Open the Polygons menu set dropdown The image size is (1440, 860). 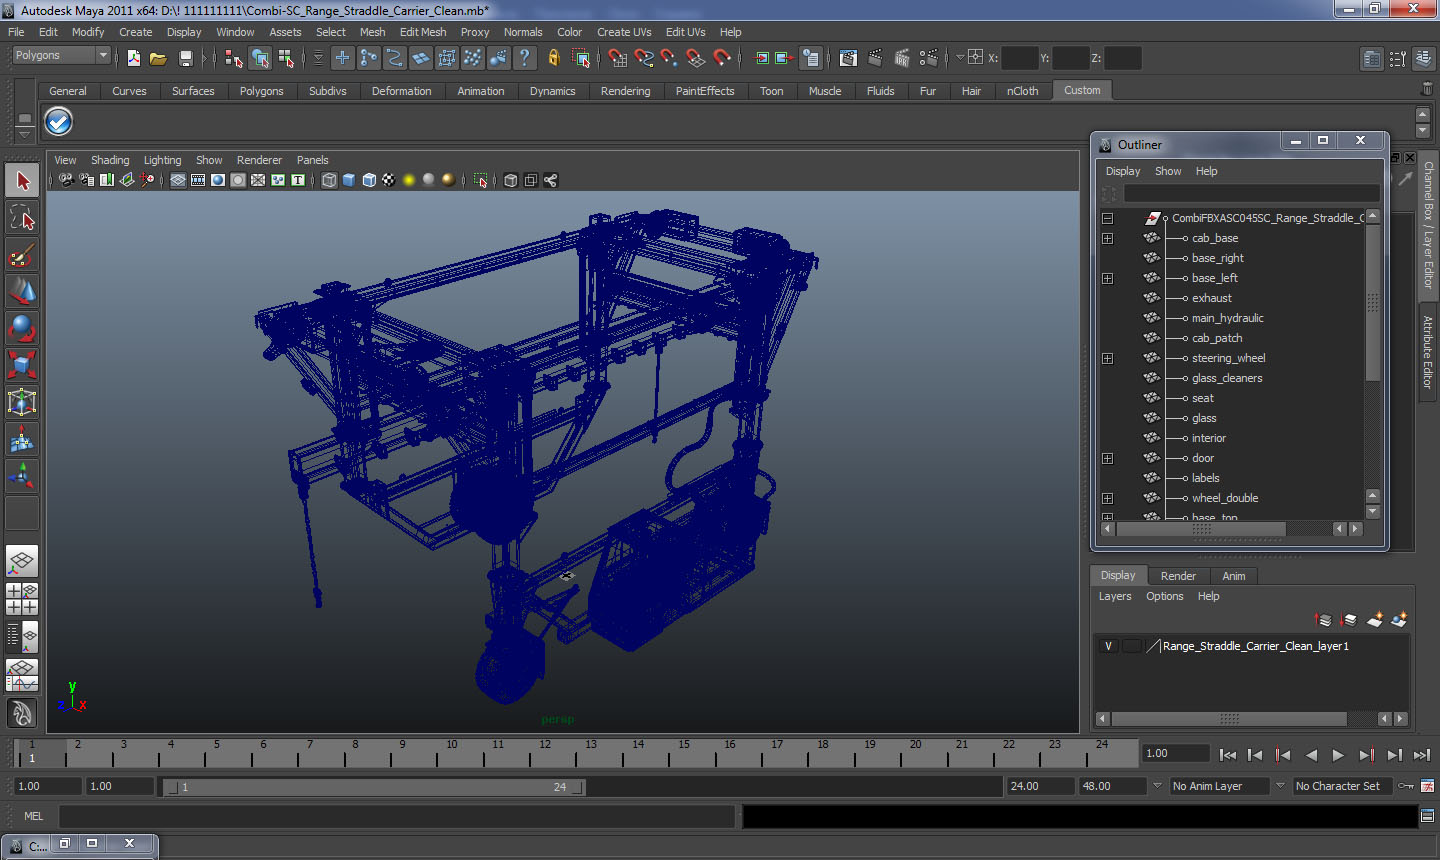(x=61, y=56)
